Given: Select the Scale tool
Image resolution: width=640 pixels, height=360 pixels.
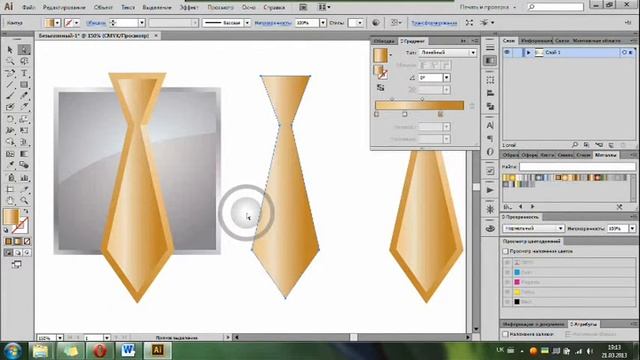Looking at the screenshot, I should point(24,119).
